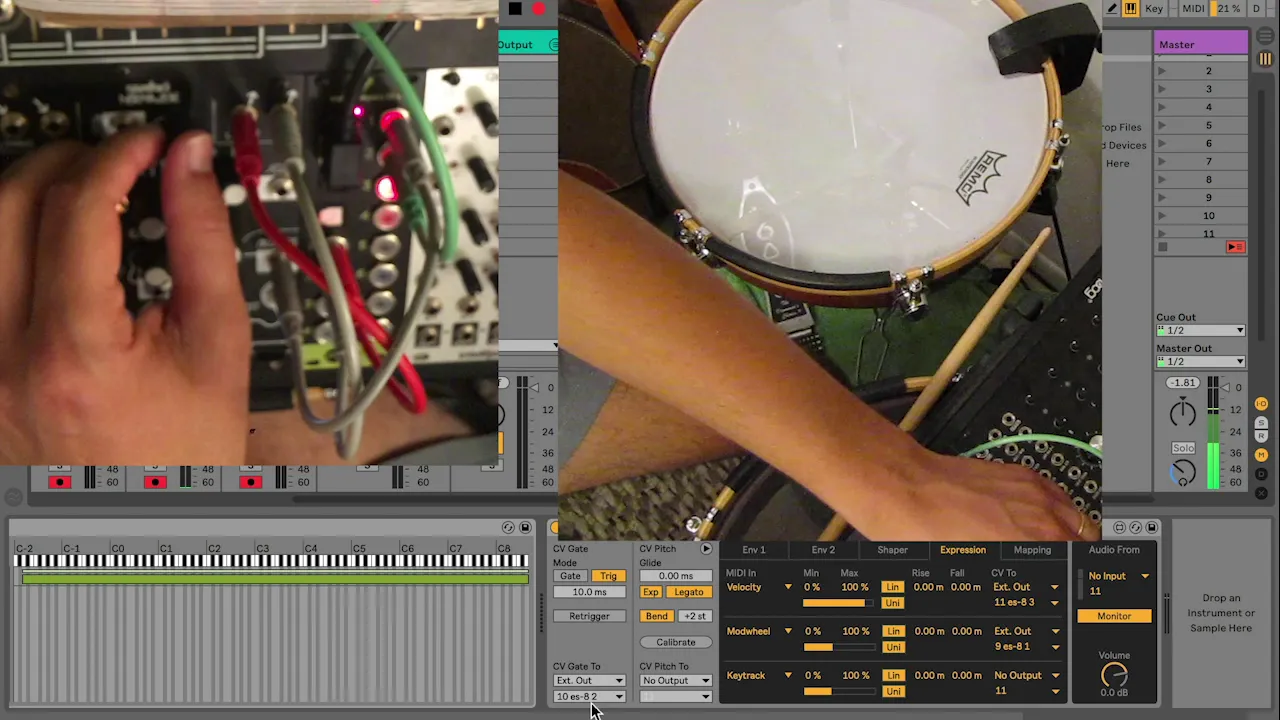Click the +2 st bend range field

(695, 616)
